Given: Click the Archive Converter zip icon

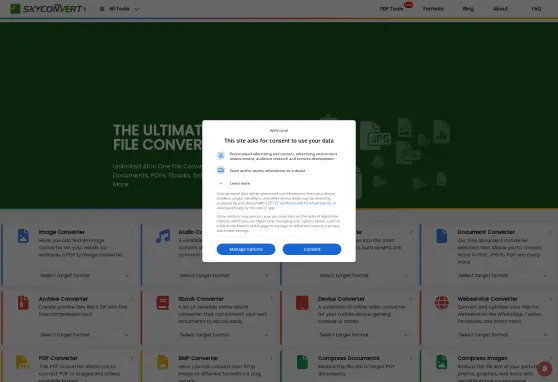Looking at the screenshot, I should (23, 303).
